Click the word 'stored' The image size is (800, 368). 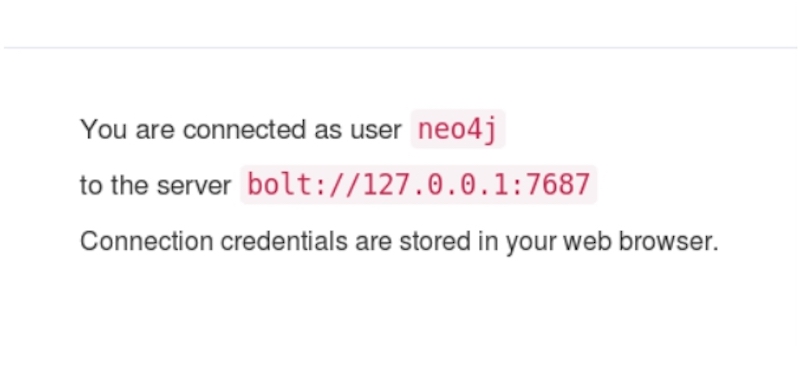[435, 241]
